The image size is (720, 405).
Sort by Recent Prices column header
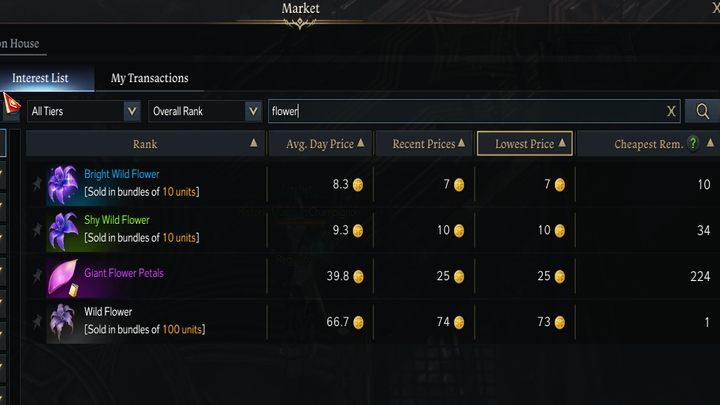click(424, 144)
